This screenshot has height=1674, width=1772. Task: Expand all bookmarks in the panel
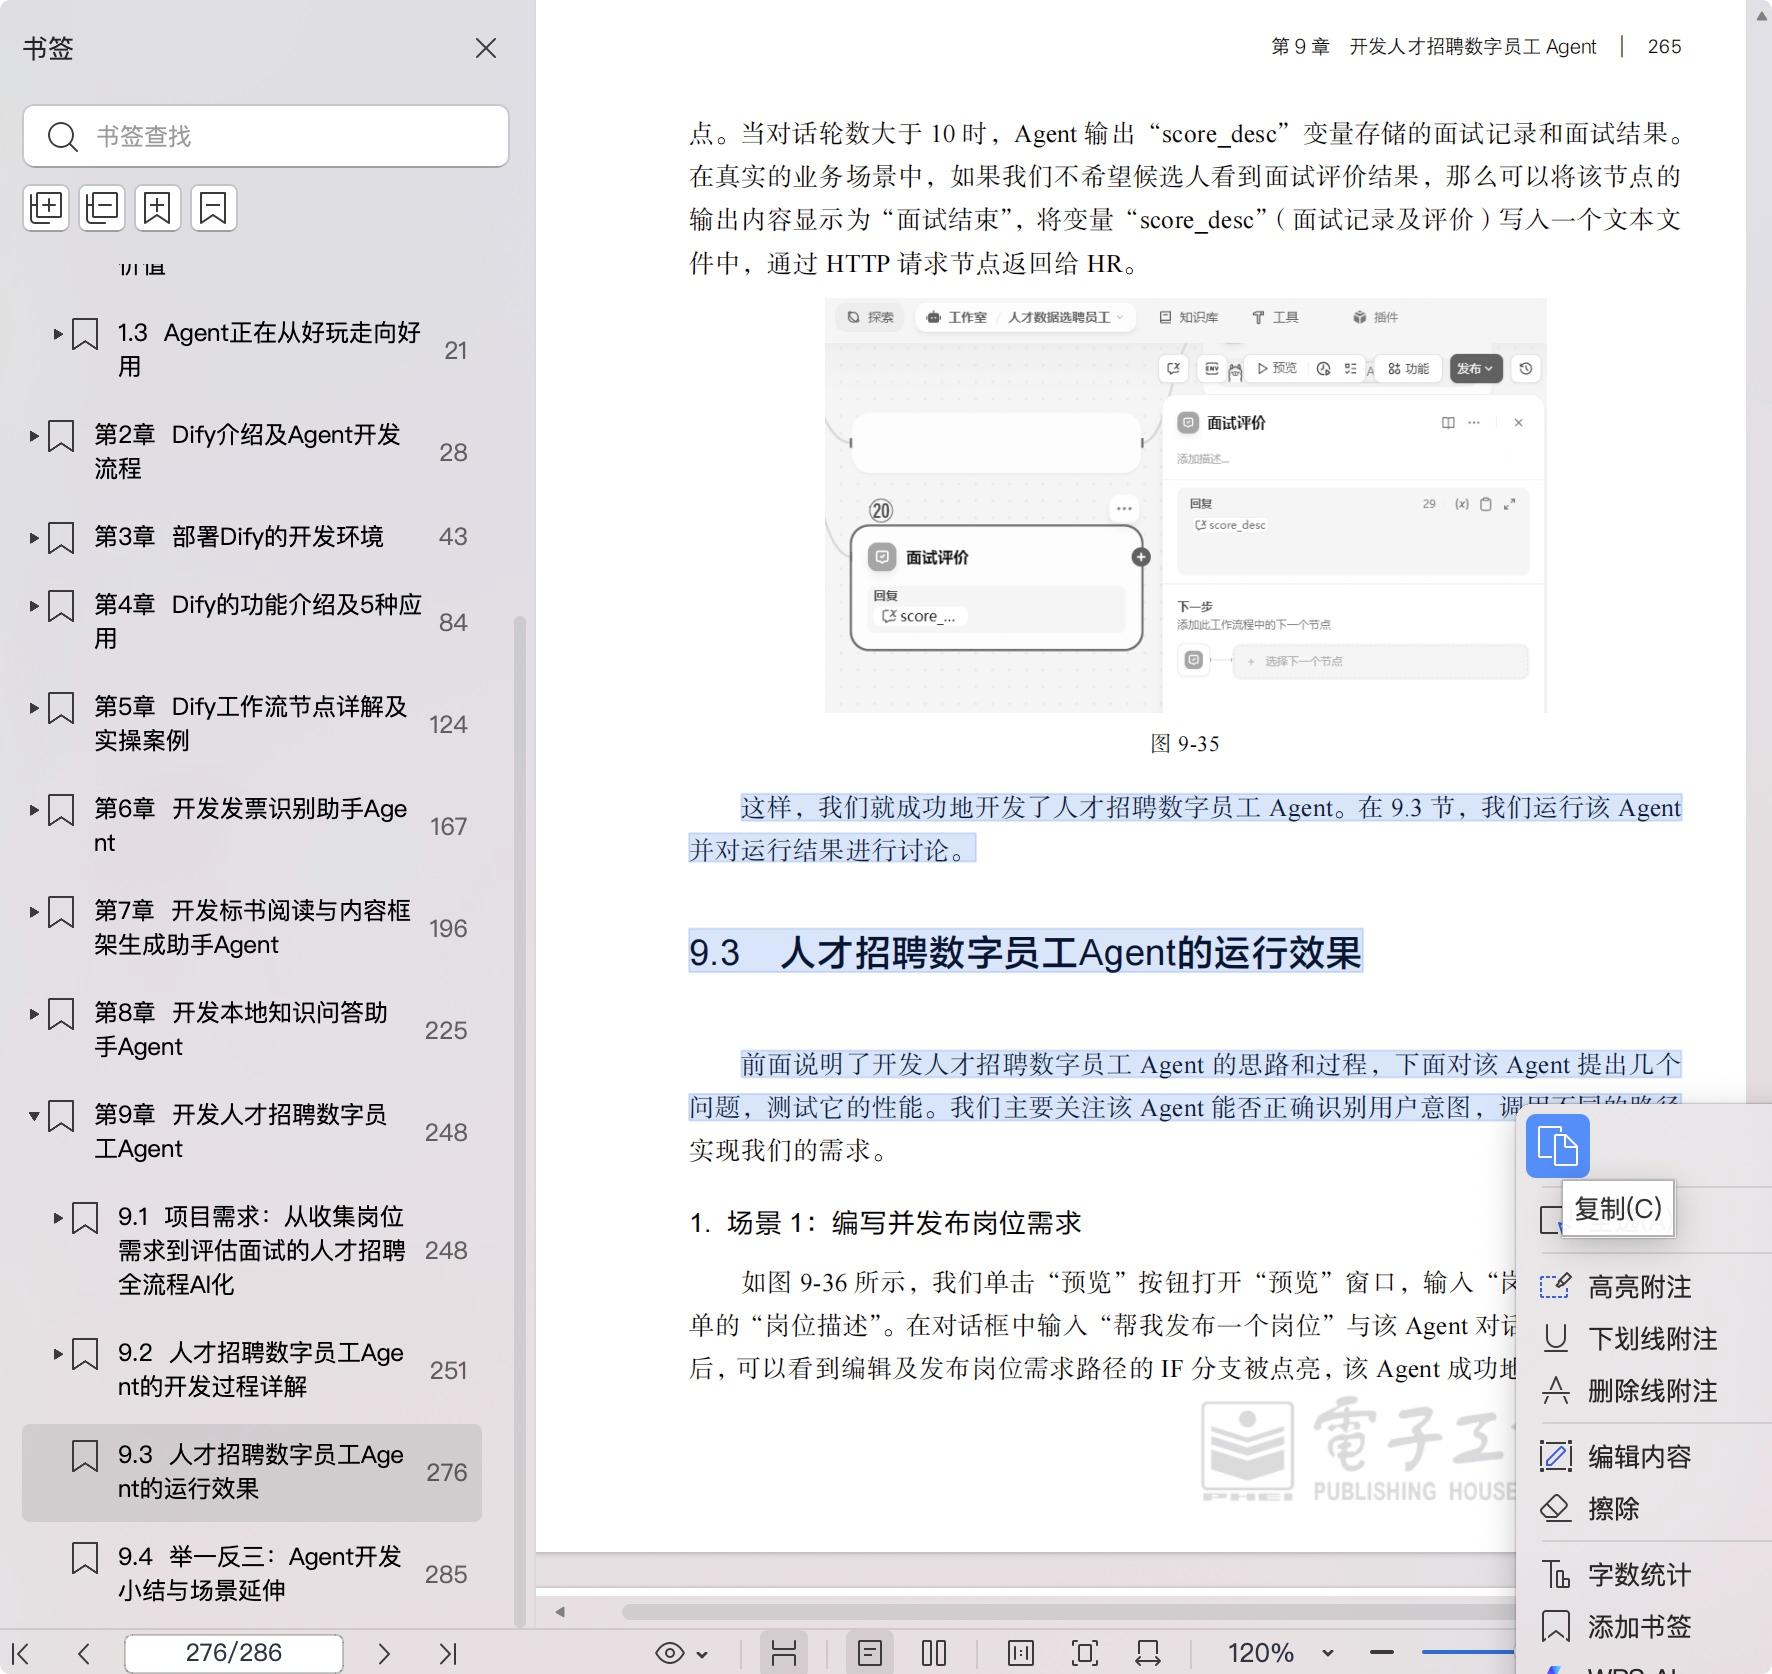45,208
